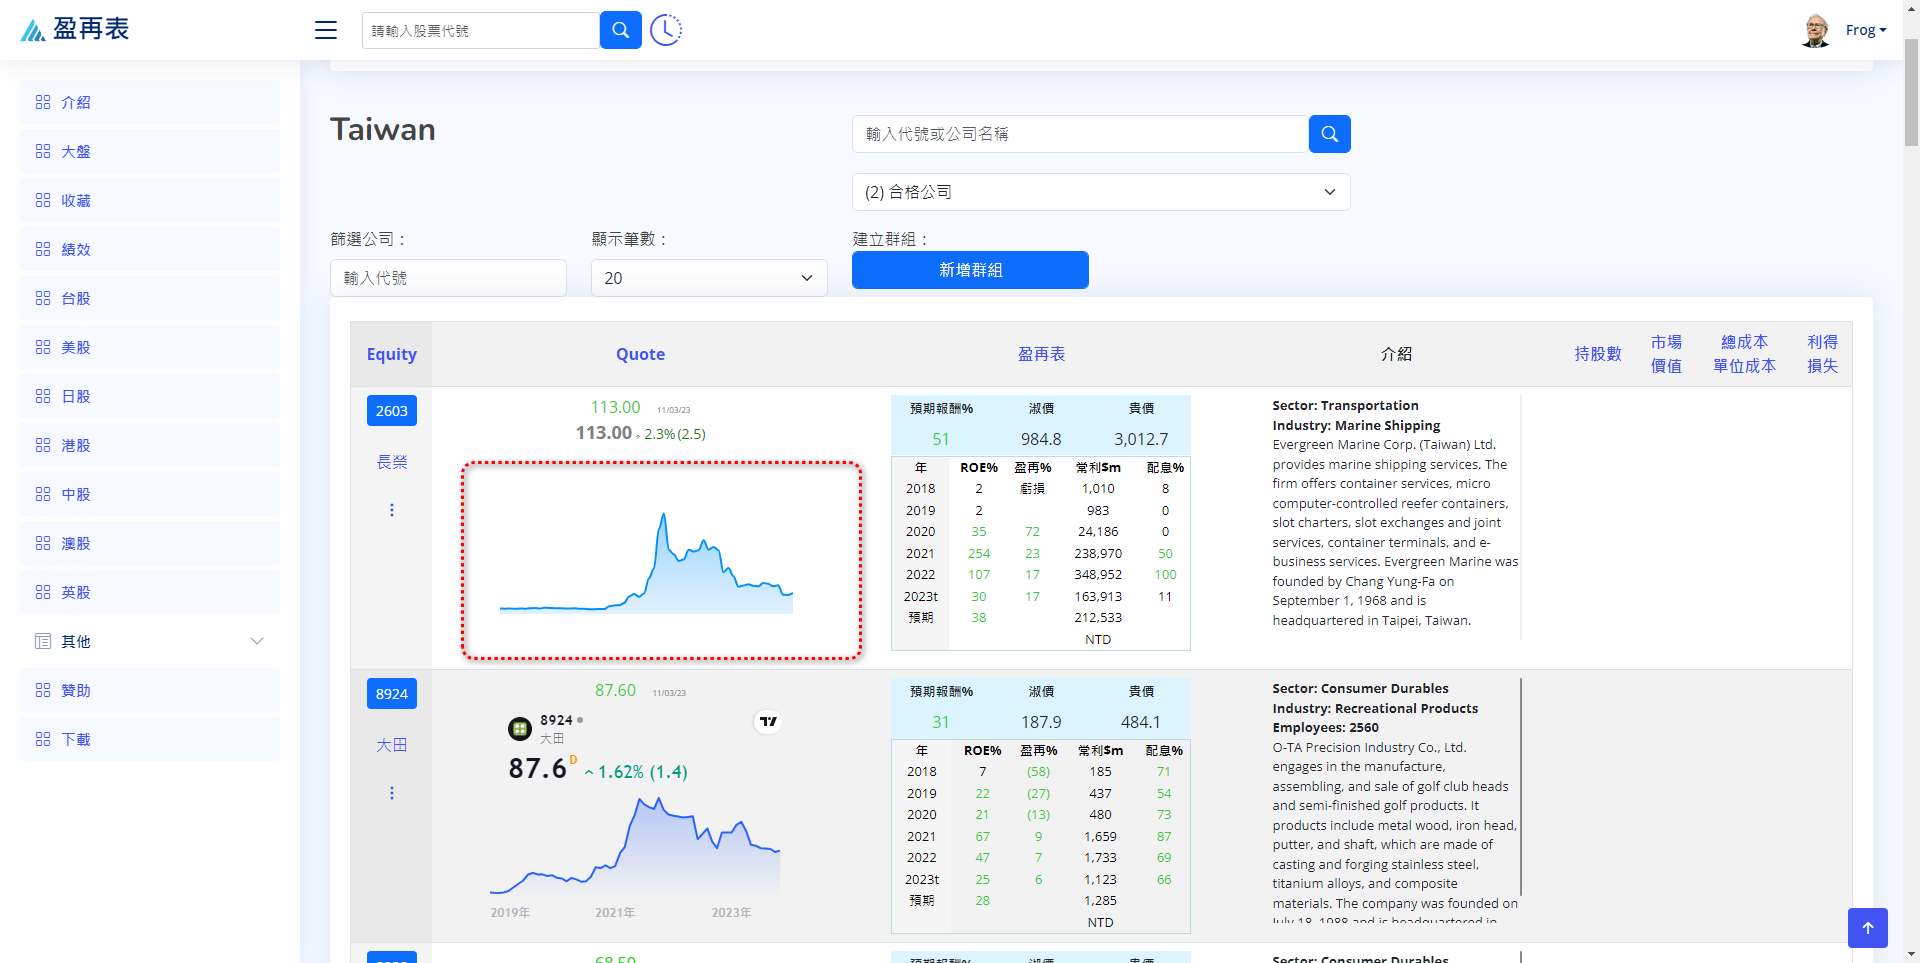Click the company name search magnifier button
The width and height of the screenshot is (1920, 963).
[x=1329, y=134]
